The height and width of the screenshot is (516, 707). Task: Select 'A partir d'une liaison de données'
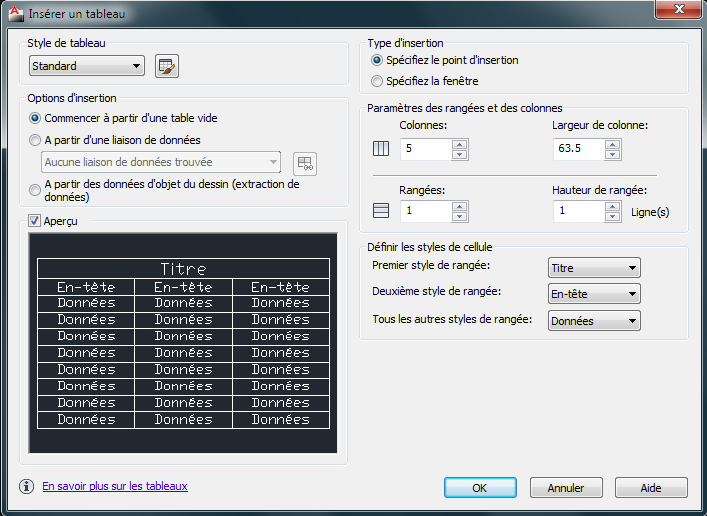(x=115, y=140)
